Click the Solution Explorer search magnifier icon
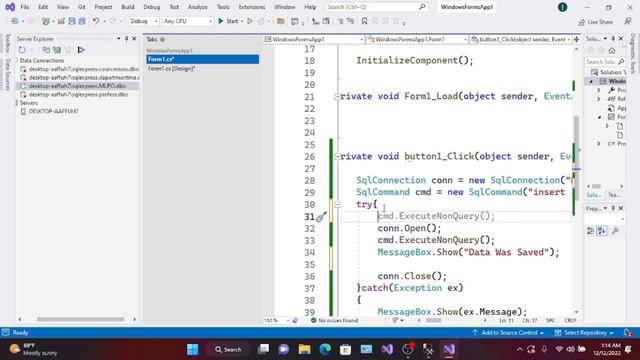This screenshot has width=640, height=360. (x=621, y=62)
